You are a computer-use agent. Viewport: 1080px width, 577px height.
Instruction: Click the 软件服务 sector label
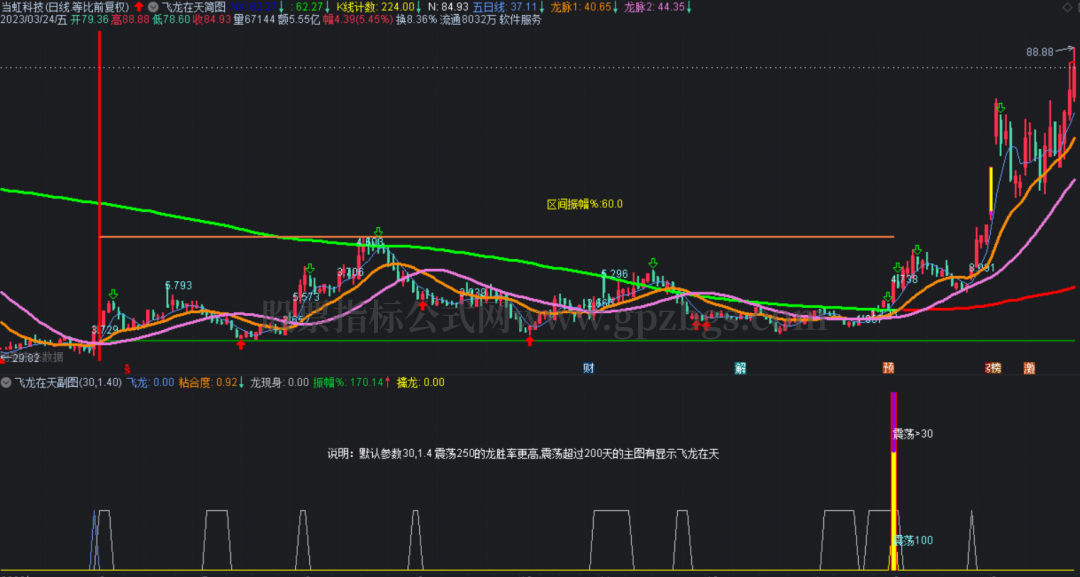click(x=519, y=20)
